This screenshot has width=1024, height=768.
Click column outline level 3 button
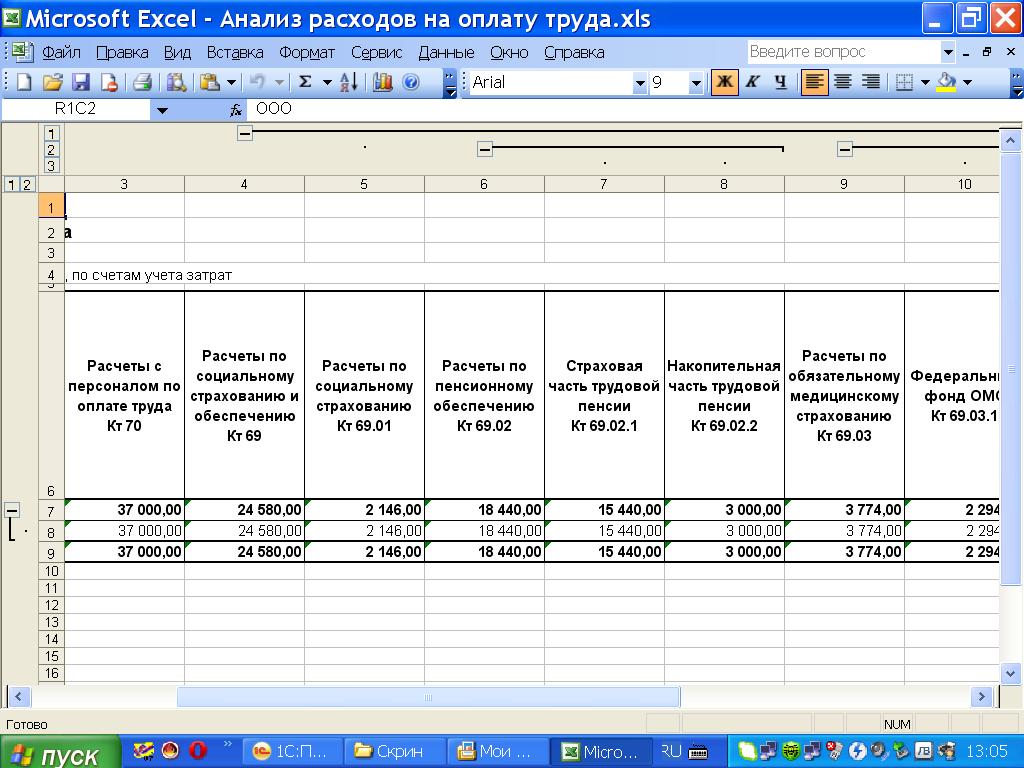[51, 166]
